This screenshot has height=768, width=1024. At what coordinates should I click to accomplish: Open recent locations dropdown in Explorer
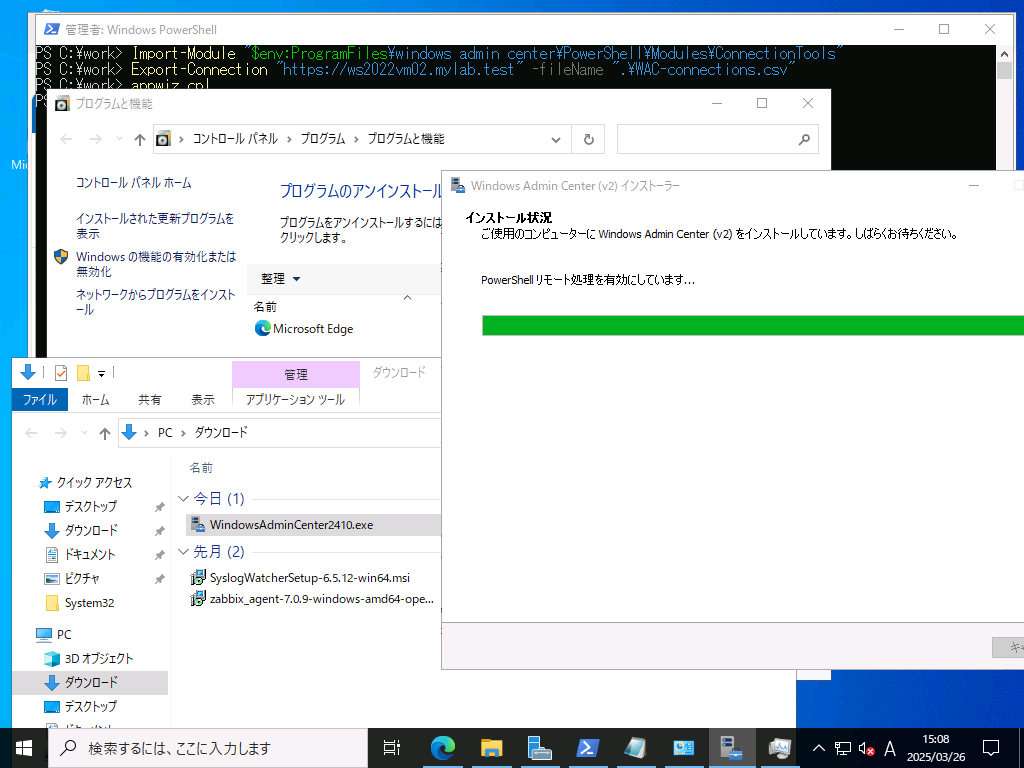click(84, 433)
